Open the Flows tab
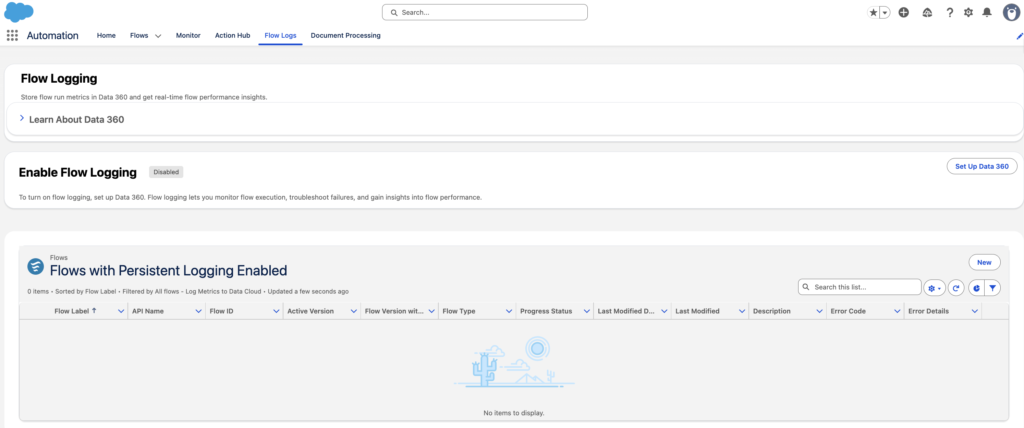 139,35
